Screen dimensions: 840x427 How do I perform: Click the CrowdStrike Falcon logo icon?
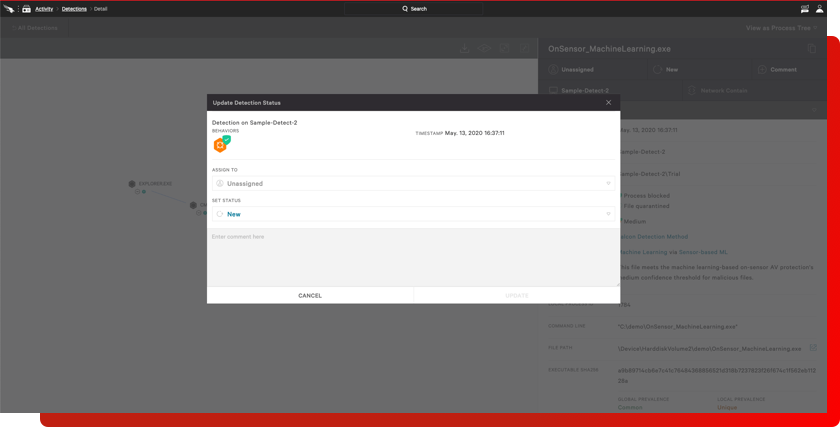pos(9,8)
